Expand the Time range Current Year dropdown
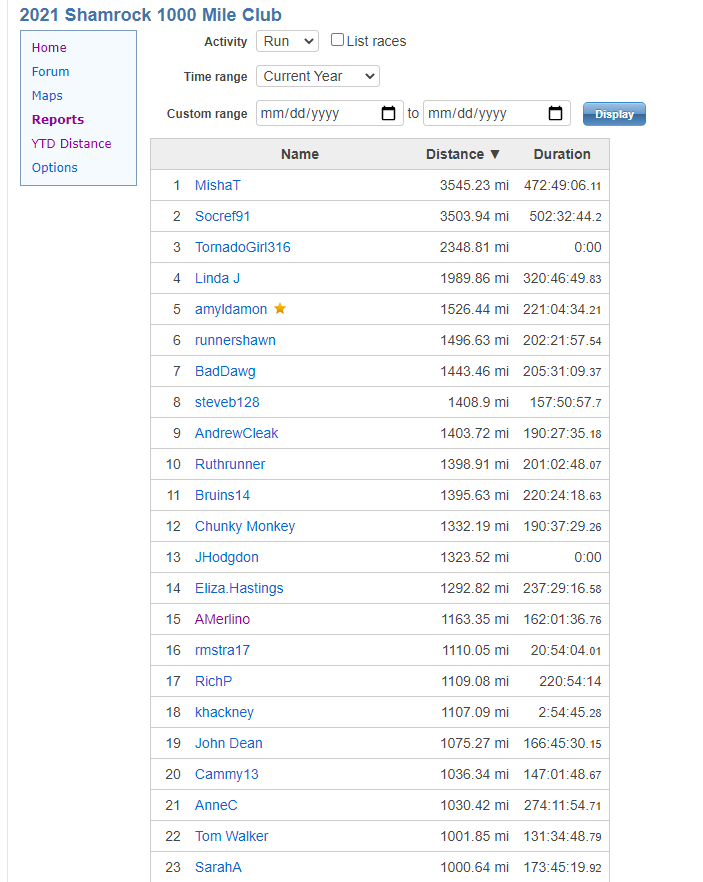 click(318, 76)
